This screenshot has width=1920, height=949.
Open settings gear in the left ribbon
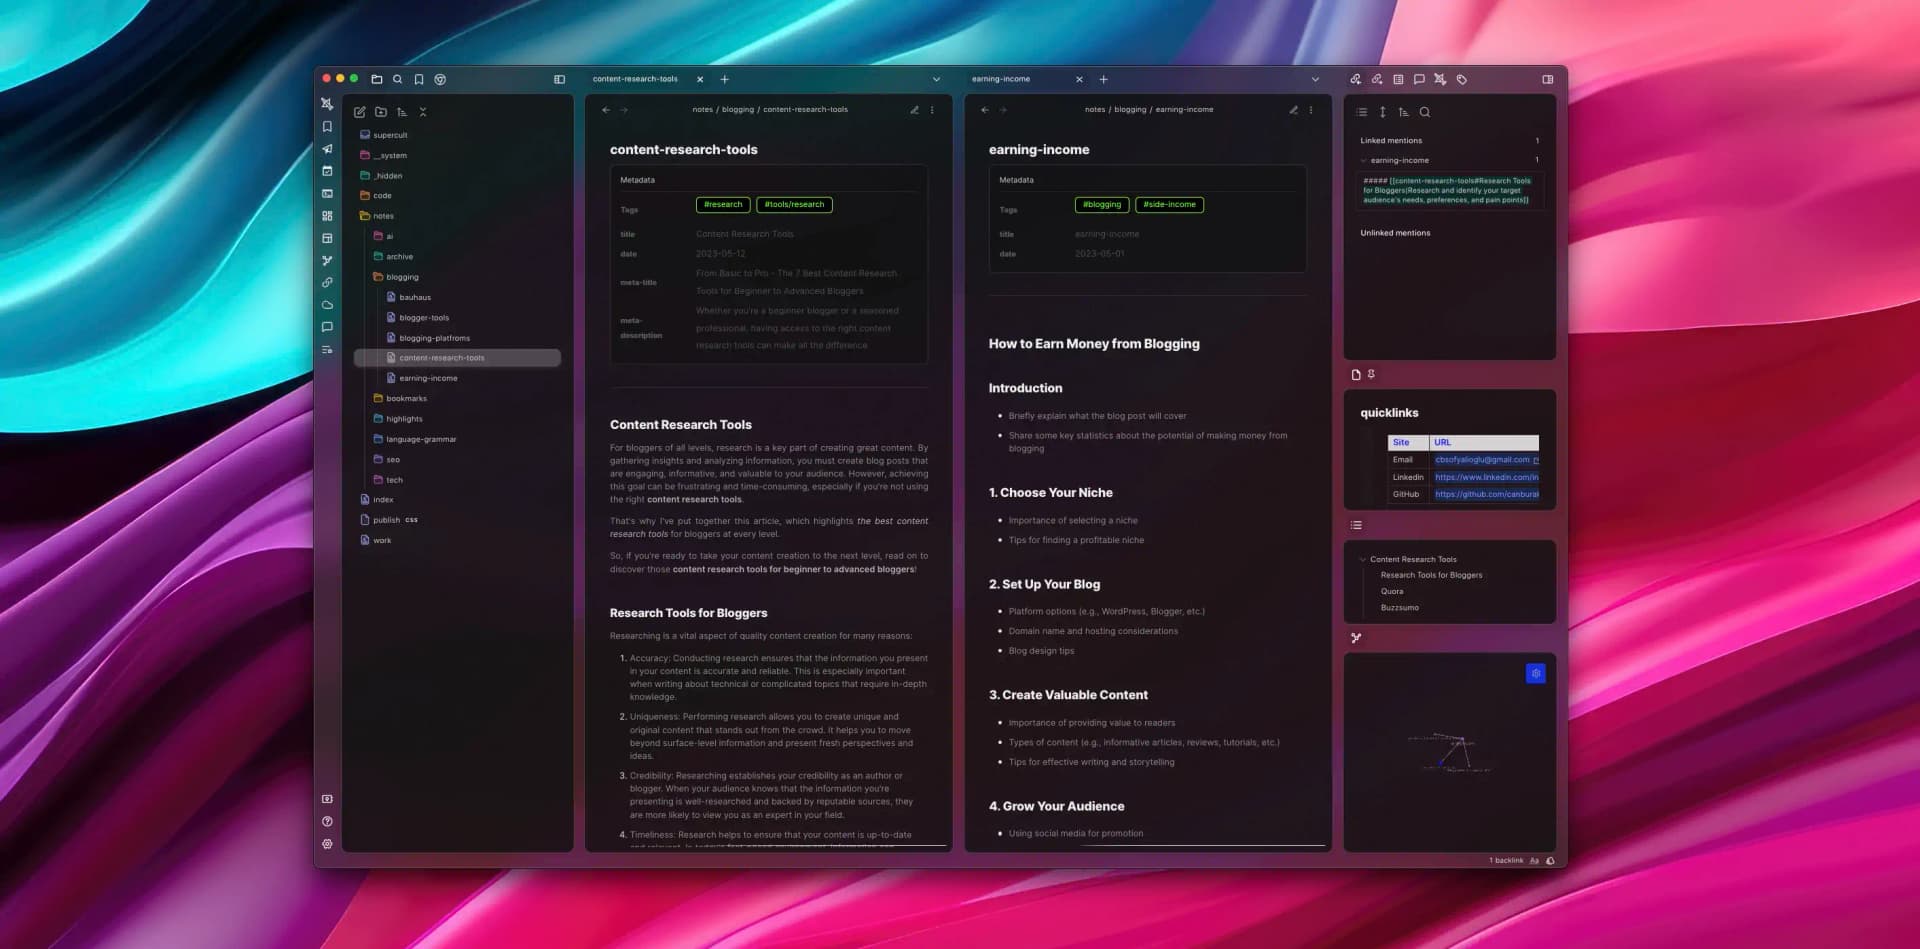(327, 844)
